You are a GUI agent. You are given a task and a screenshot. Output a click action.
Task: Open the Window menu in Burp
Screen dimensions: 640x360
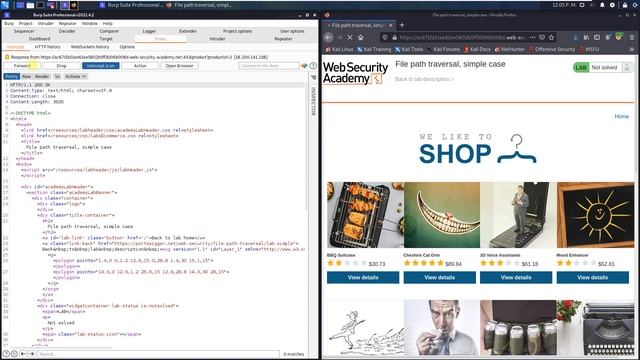tap(89, 23)
